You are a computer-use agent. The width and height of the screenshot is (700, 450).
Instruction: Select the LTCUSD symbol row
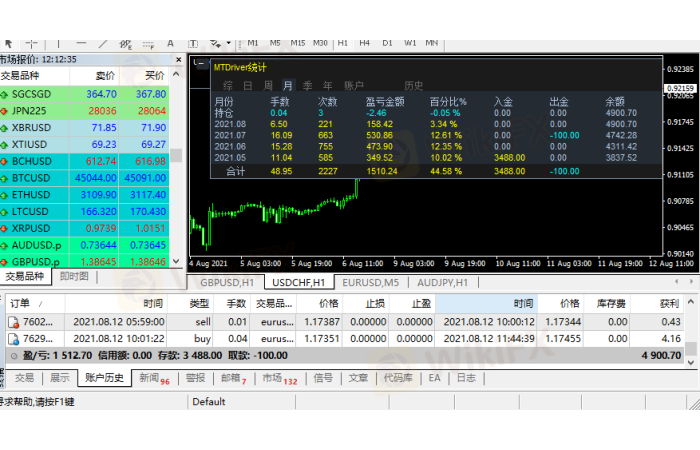pos(84,212)
